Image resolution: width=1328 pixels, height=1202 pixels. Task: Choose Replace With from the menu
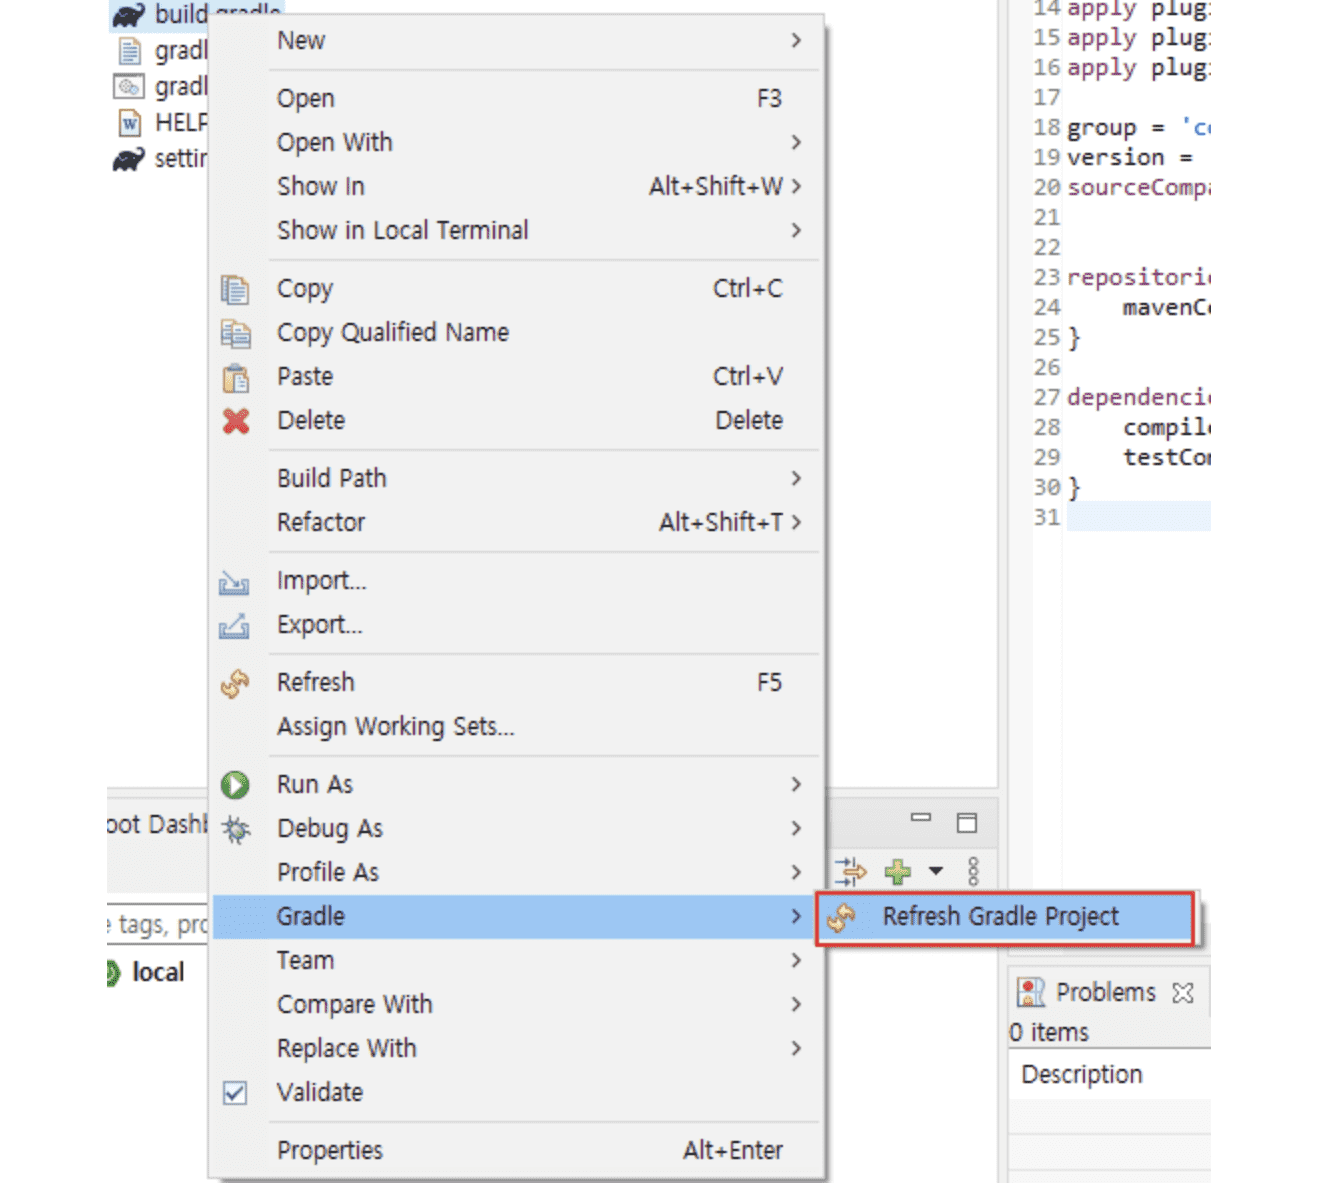[518, 1049]
